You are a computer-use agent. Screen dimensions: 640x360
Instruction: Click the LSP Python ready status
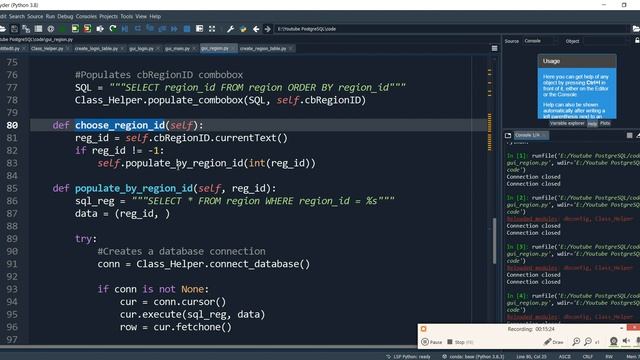tap(408, 357)
